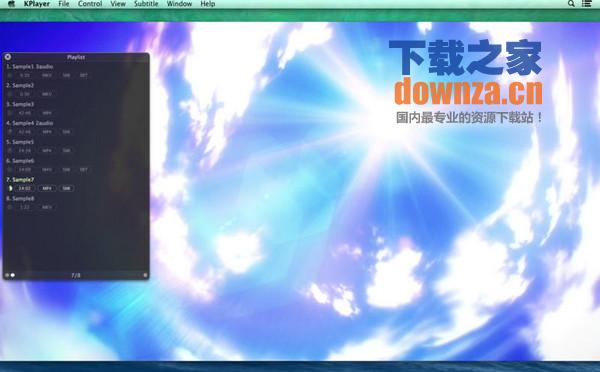Select playlist entry '5. Sample5'
The image size is (600, 372).
pyautogui.click(x=20, y=142)
